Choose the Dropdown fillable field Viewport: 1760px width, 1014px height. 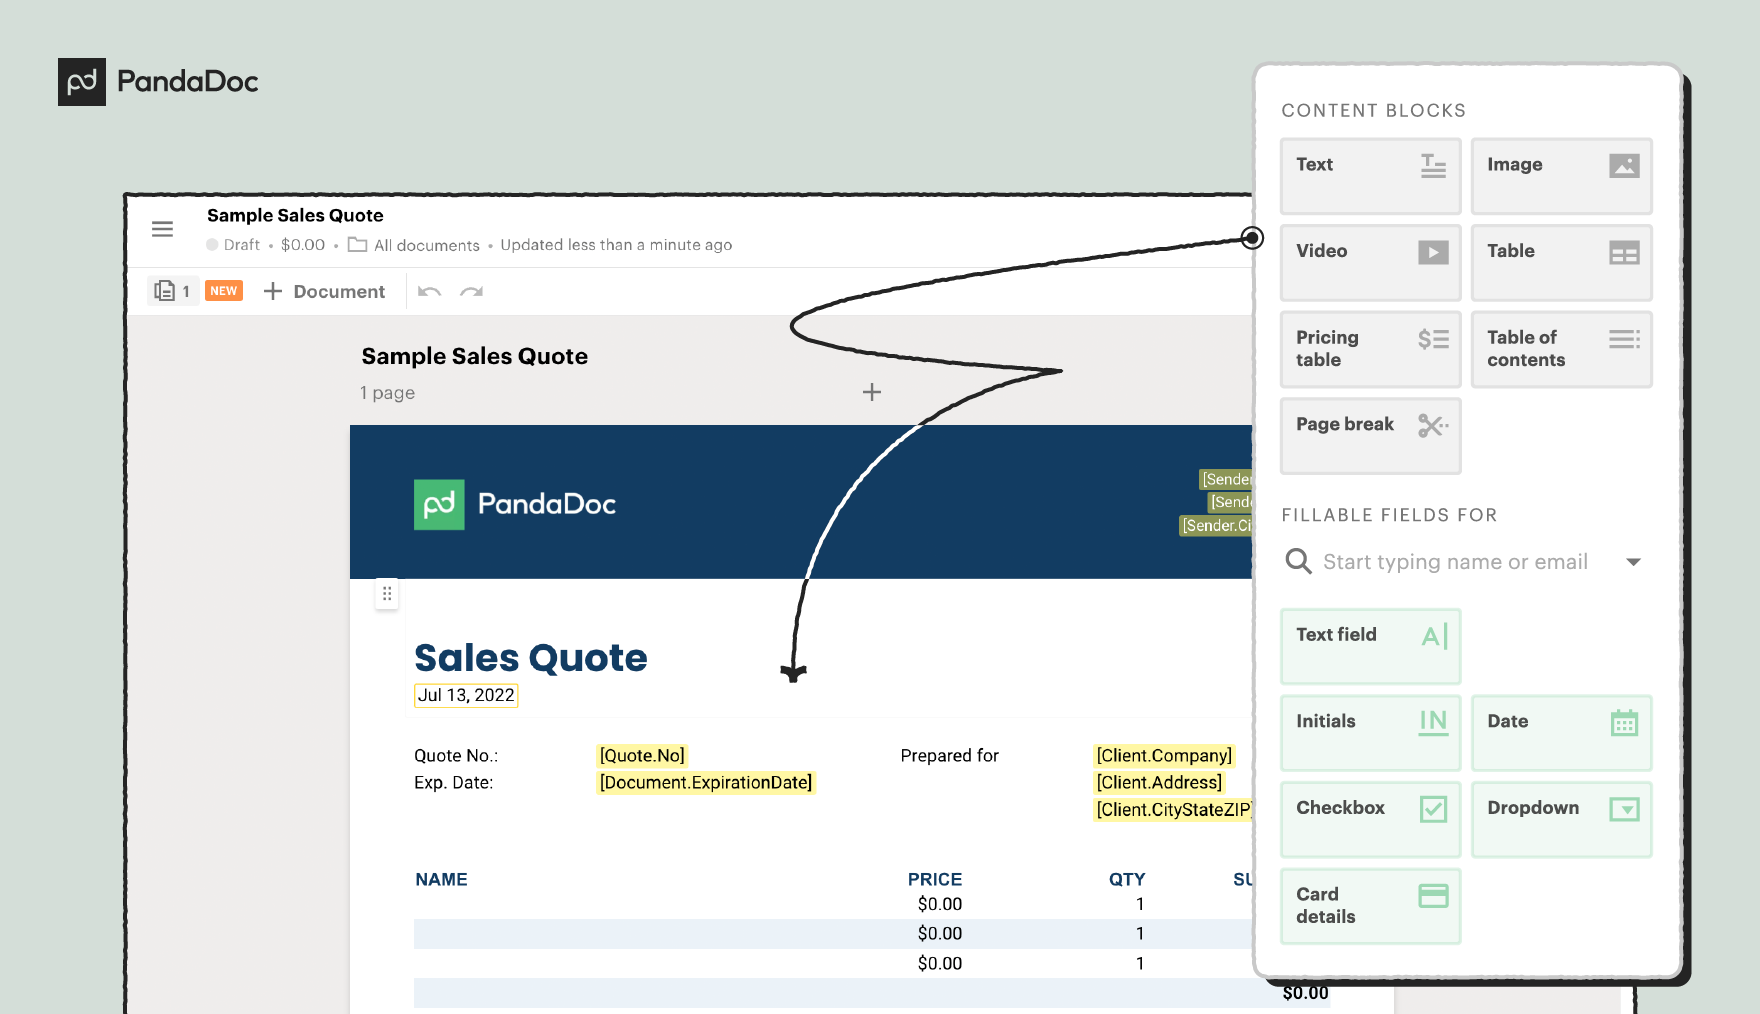click(x=1562, y=819)
